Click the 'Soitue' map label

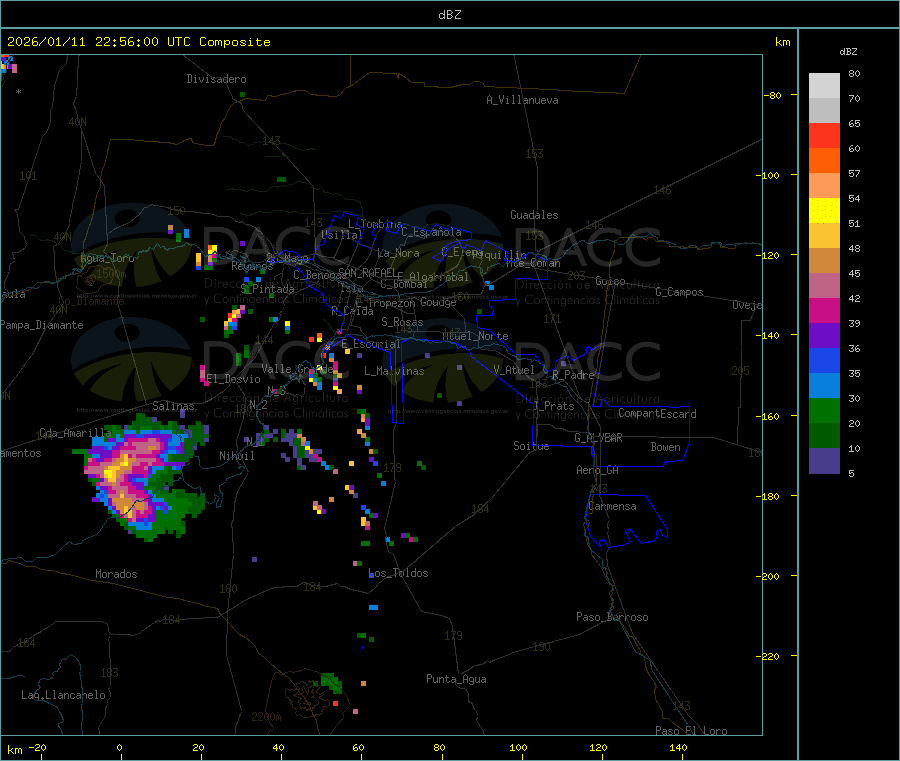531,446
